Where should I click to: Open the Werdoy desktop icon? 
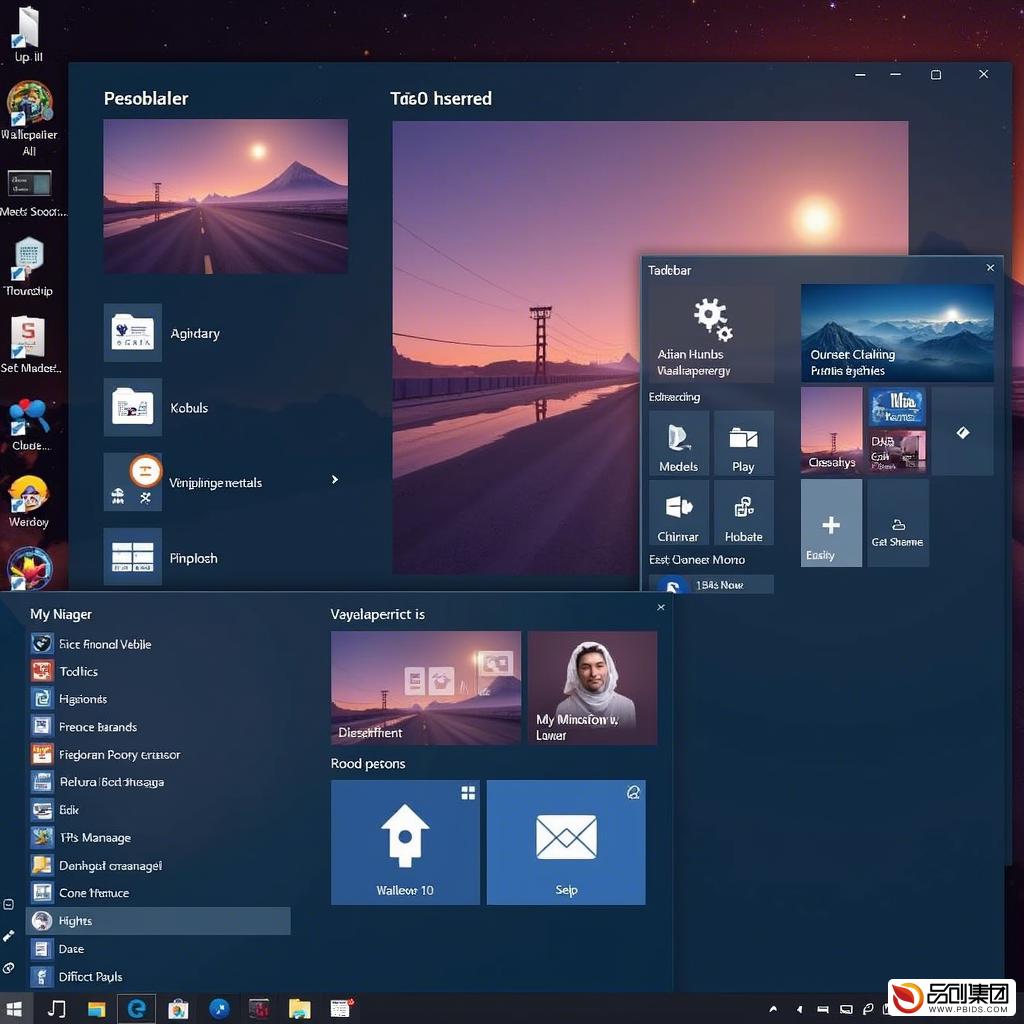pos(29,502)
